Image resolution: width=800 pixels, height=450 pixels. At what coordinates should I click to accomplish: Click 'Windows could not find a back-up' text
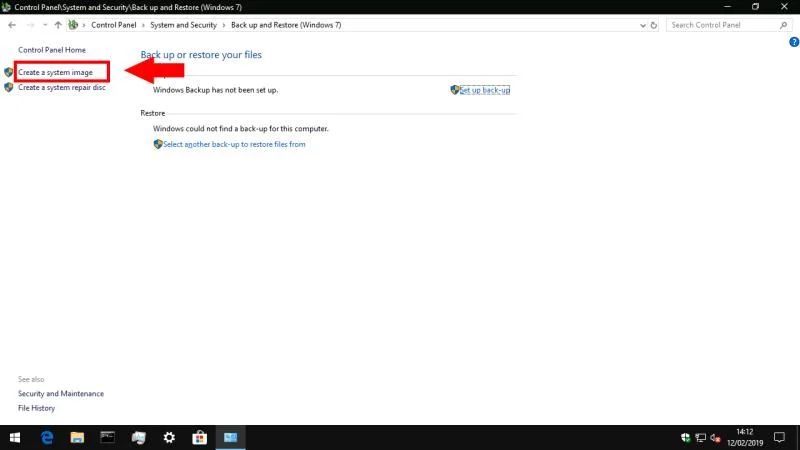tap(241, 129)
